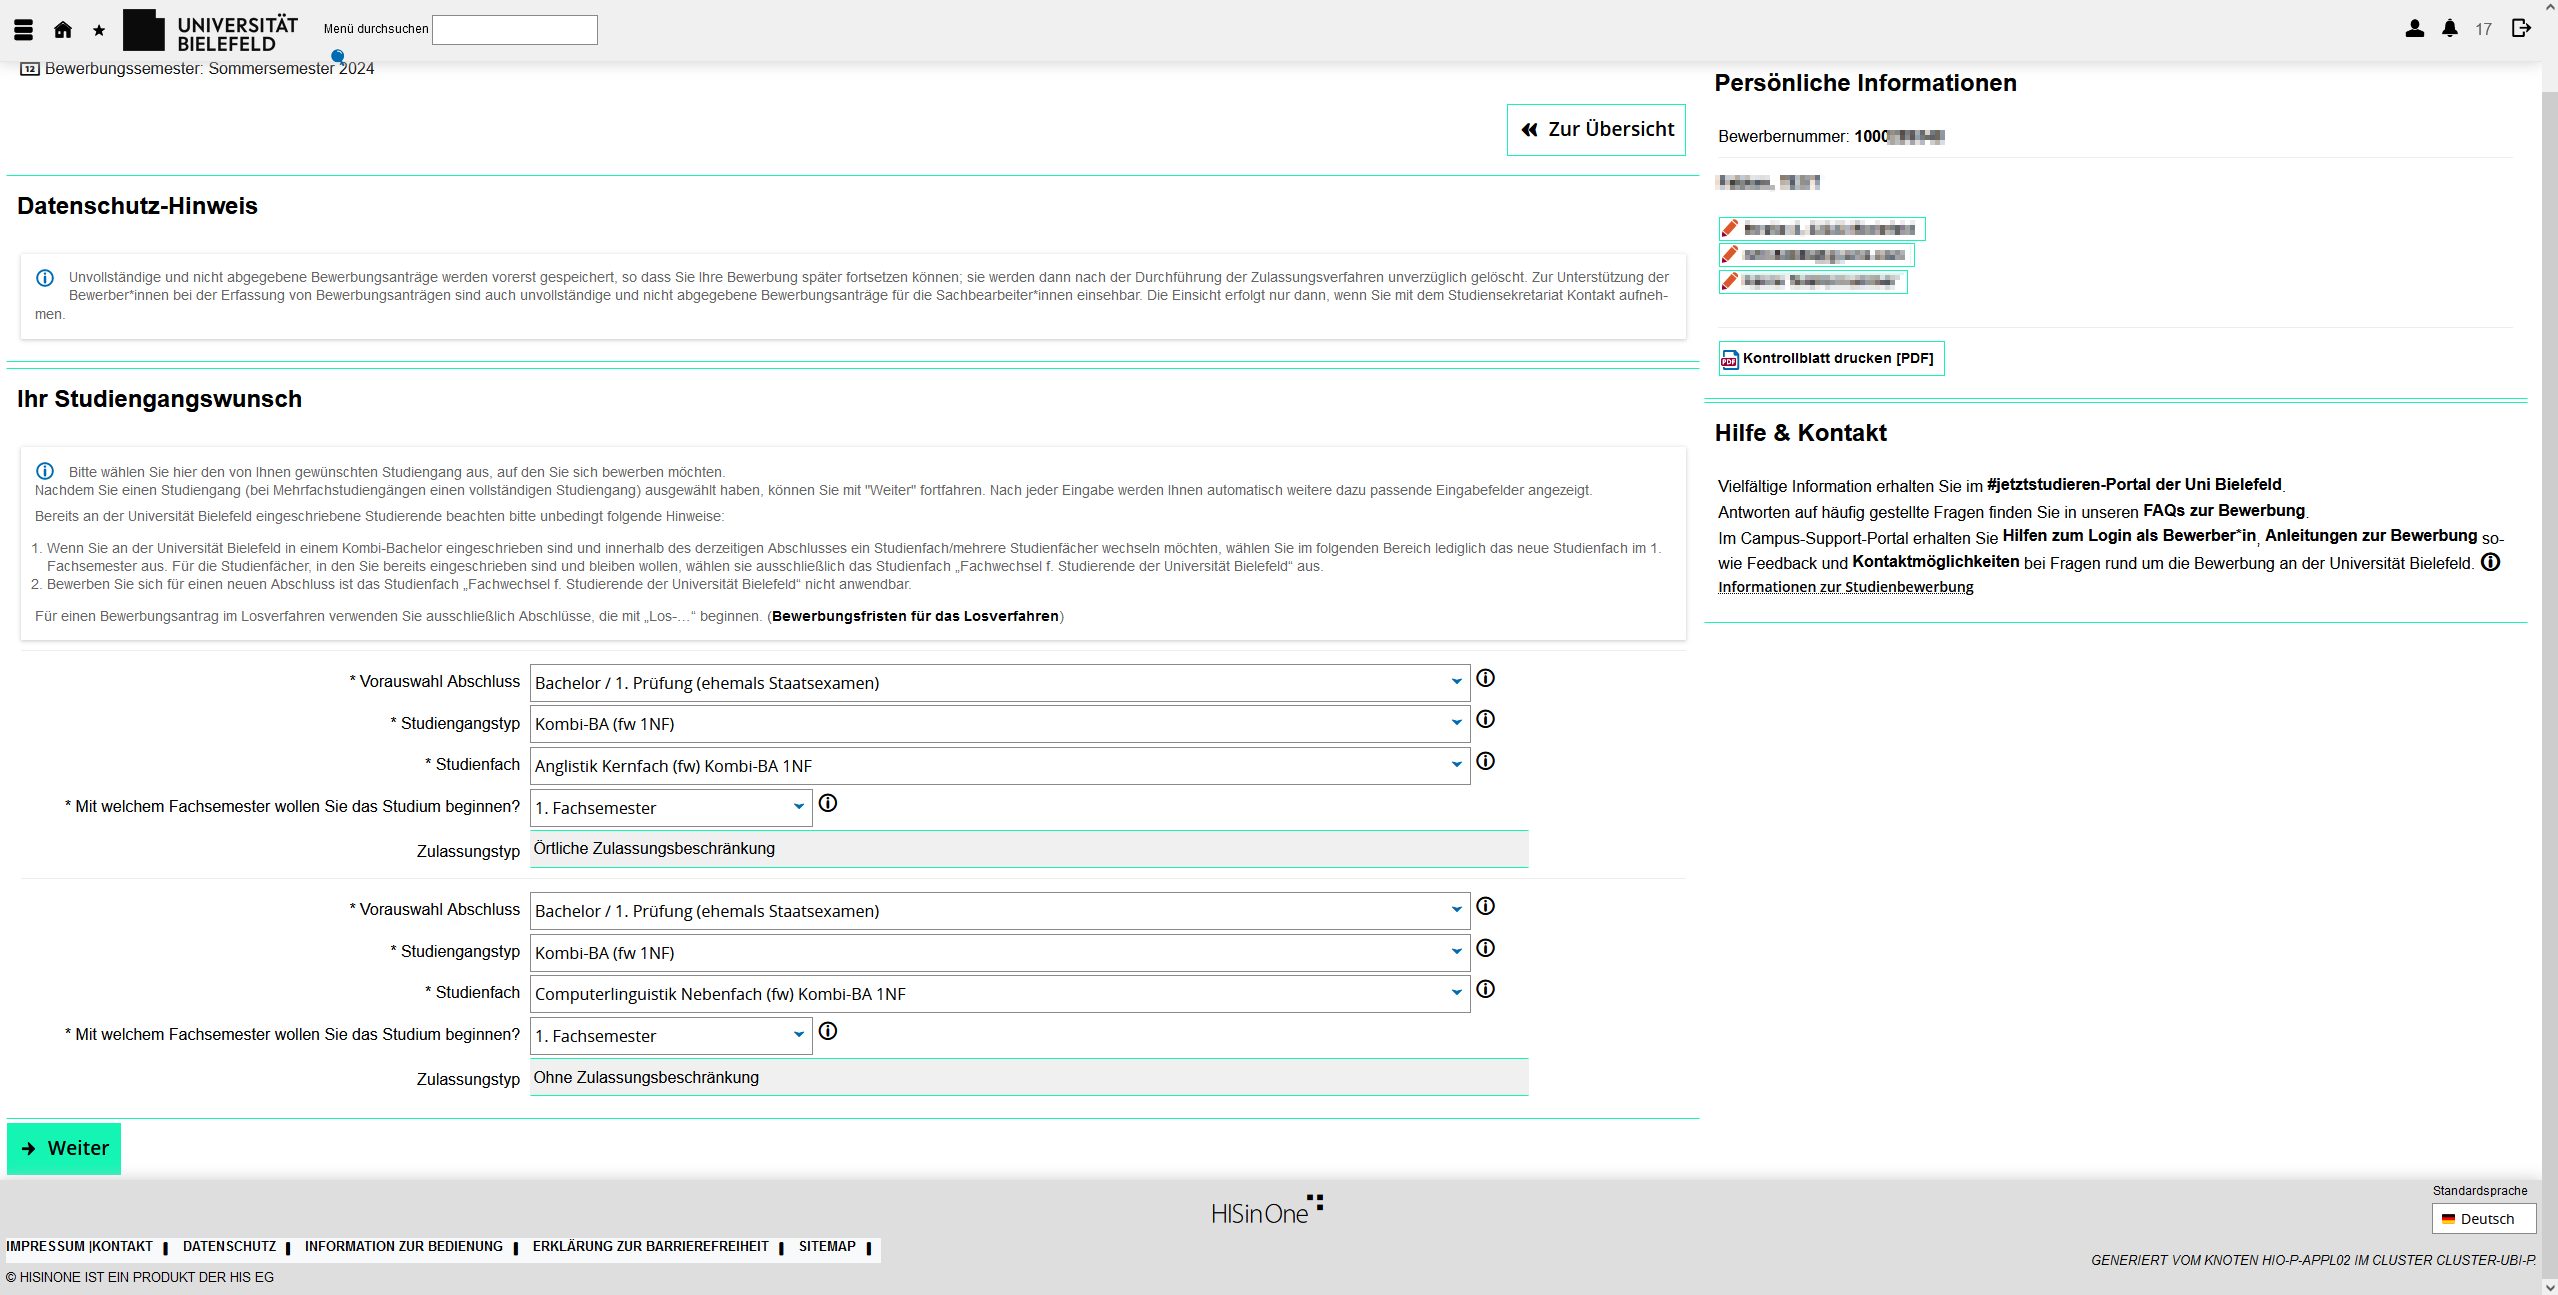This screenshot has height=1295, width=2558.
Task: Open Hilfen zum Login als Bewerber*in link
Action: click(x=2129, y=536)
